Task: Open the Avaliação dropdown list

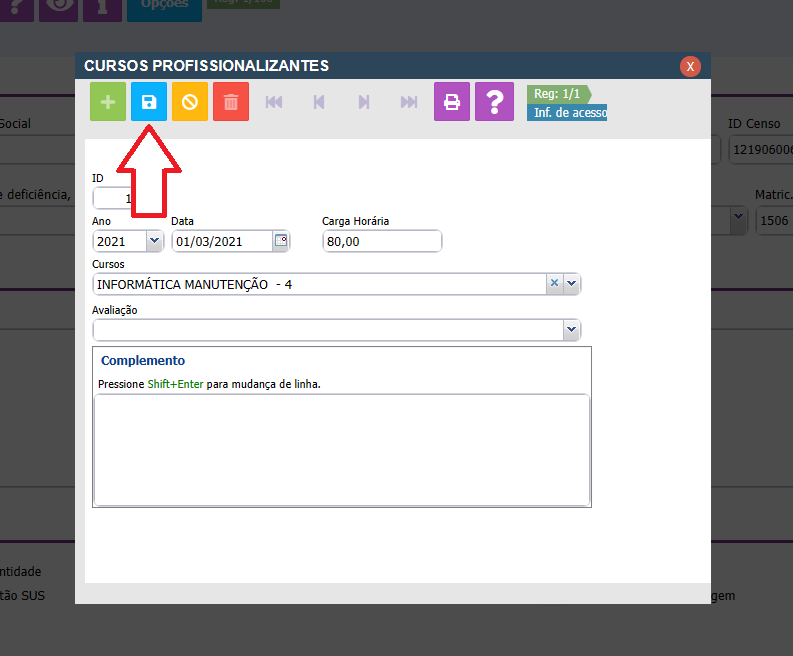Action: 571,329
